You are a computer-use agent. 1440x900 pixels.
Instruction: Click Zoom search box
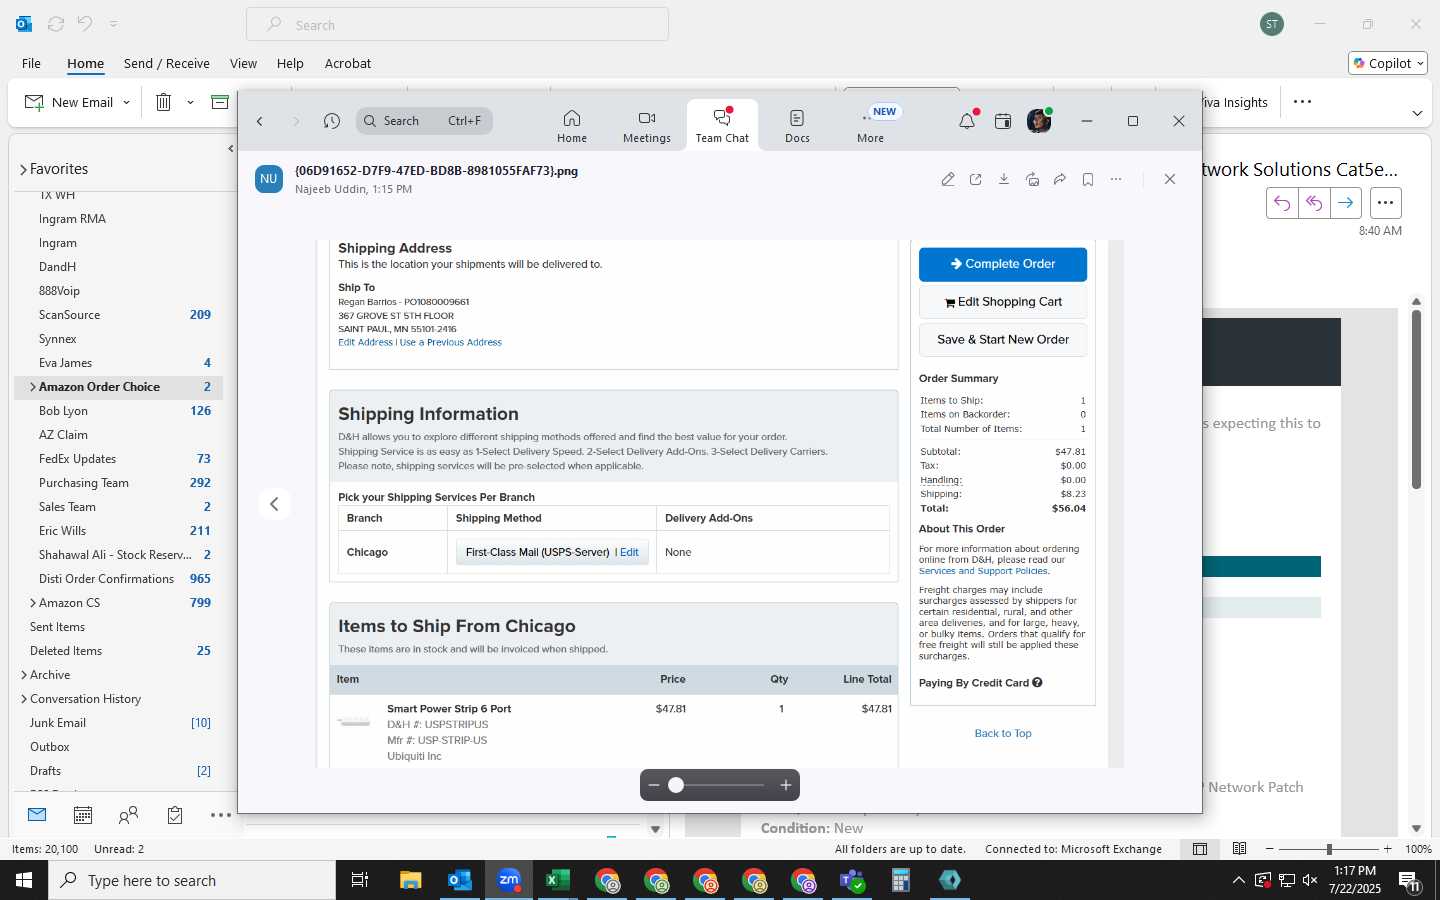pyautogui.click(x=424, y=121)
